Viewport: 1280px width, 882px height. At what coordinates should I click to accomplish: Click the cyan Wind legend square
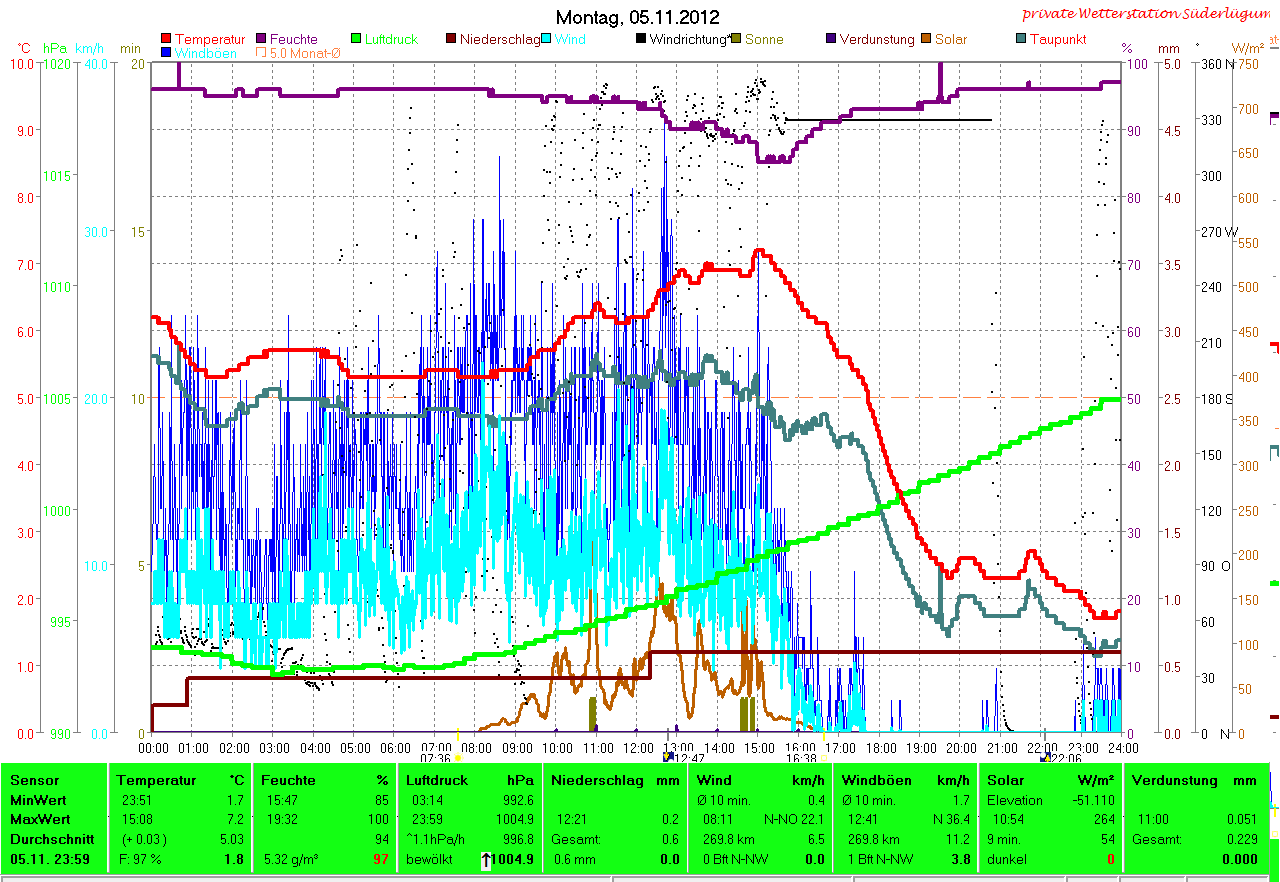546,40
